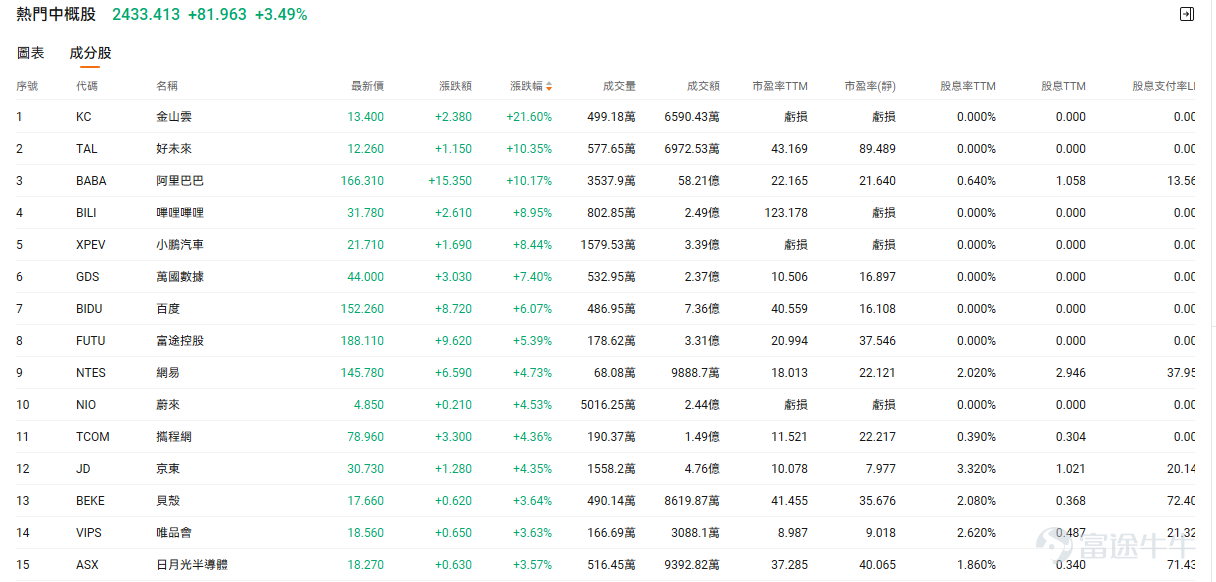Viewport: 1216px width, 582px height.
Task: Select stock name 小鵬汽車
Action: tap(180, 245)
